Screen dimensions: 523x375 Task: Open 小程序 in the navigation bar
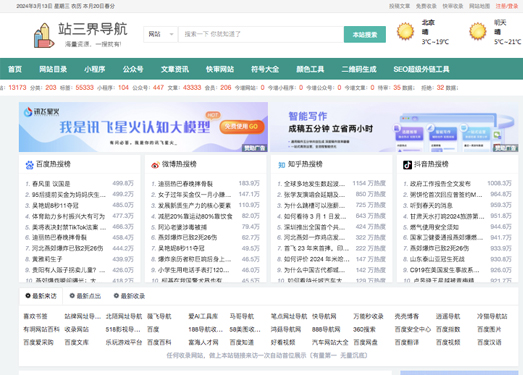click(x=95, y=69)
